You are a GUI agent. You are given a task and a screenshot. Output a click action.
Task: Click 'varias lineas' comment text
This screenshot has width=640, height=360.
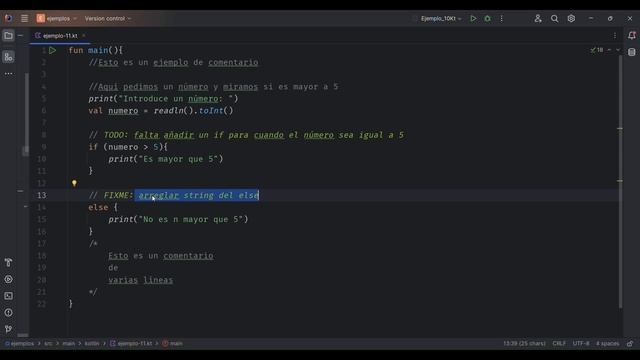coord(140,280)
